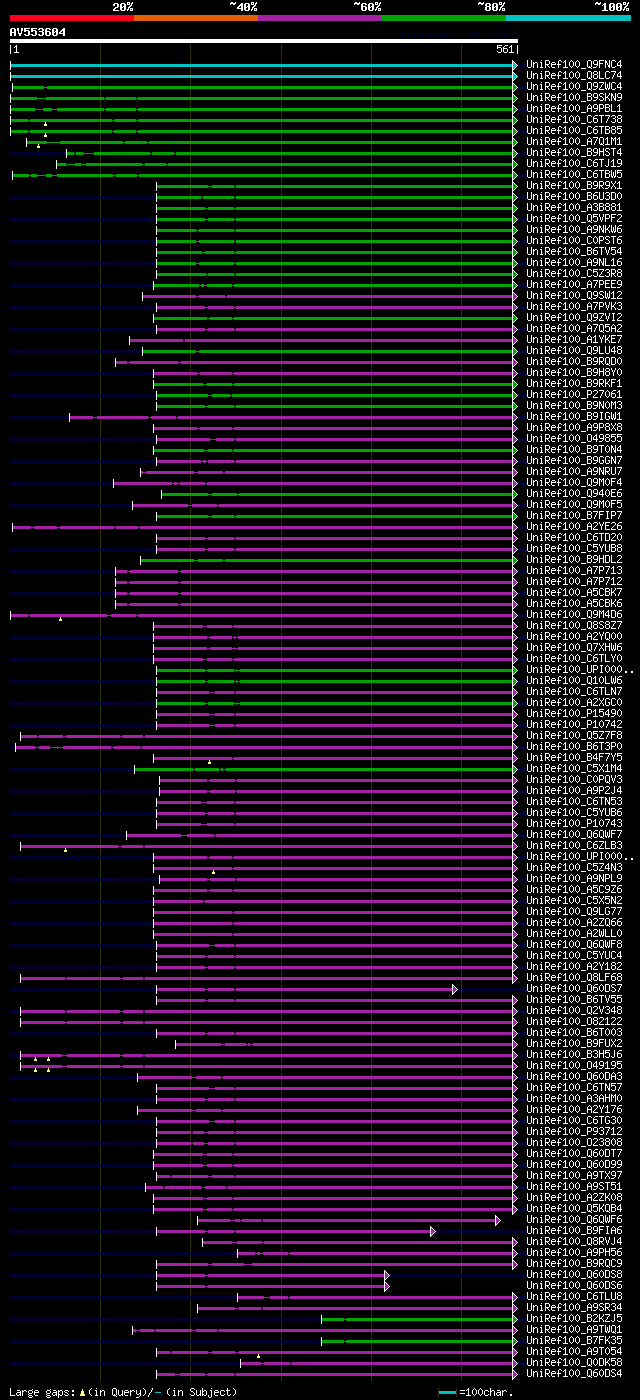The height and width of the screenshot is (1400, 640).
Task: Open hit UniRef100_Q5KQB4
Action: [574, 1209]
